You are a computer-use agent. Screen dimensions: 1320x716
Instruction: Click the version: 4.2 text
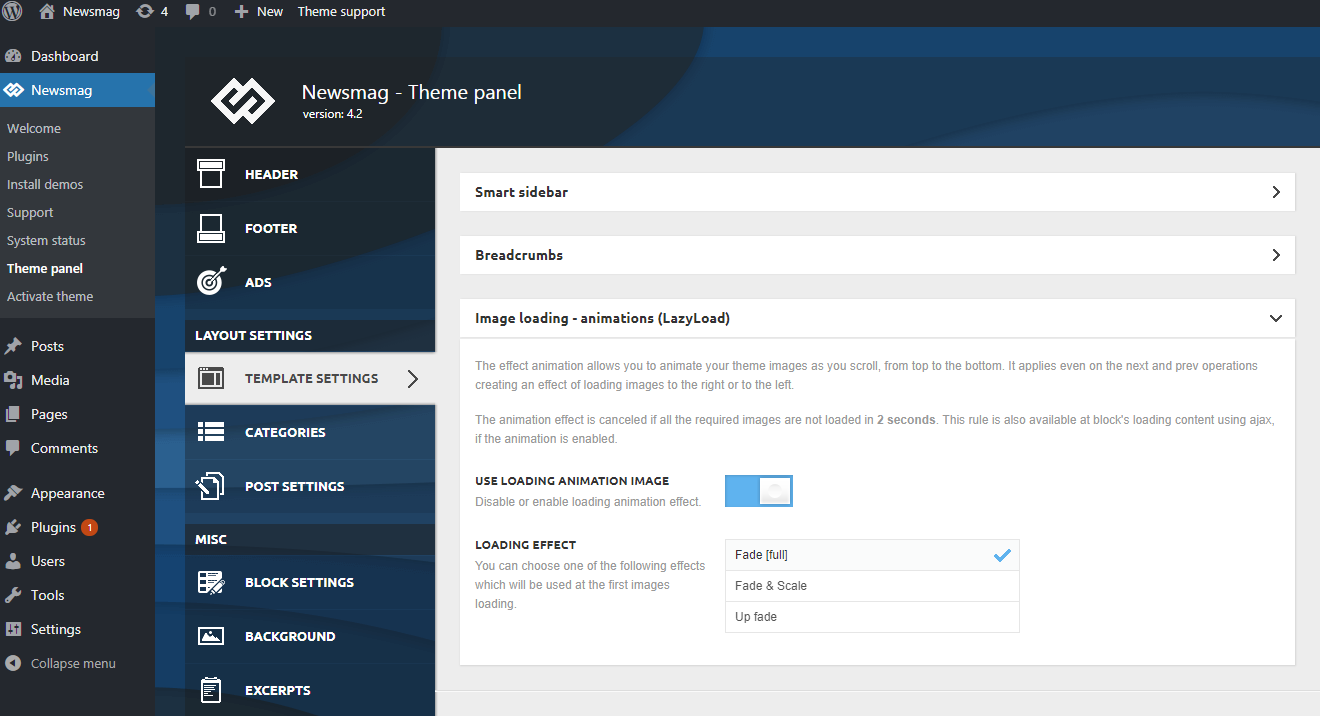(x=332, y=114)
